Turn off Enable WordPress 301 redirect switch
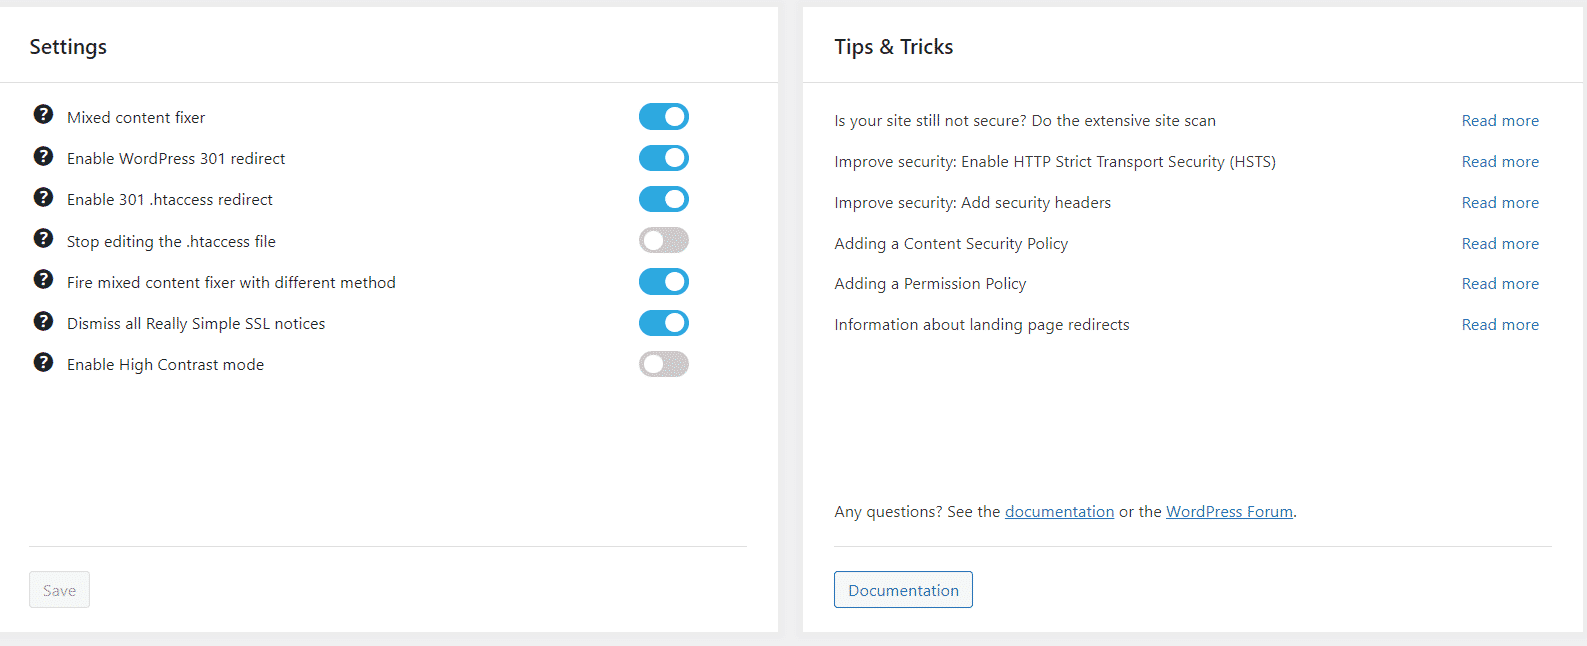The width and height of the screenshot is (1587, 646). point(664,158)
